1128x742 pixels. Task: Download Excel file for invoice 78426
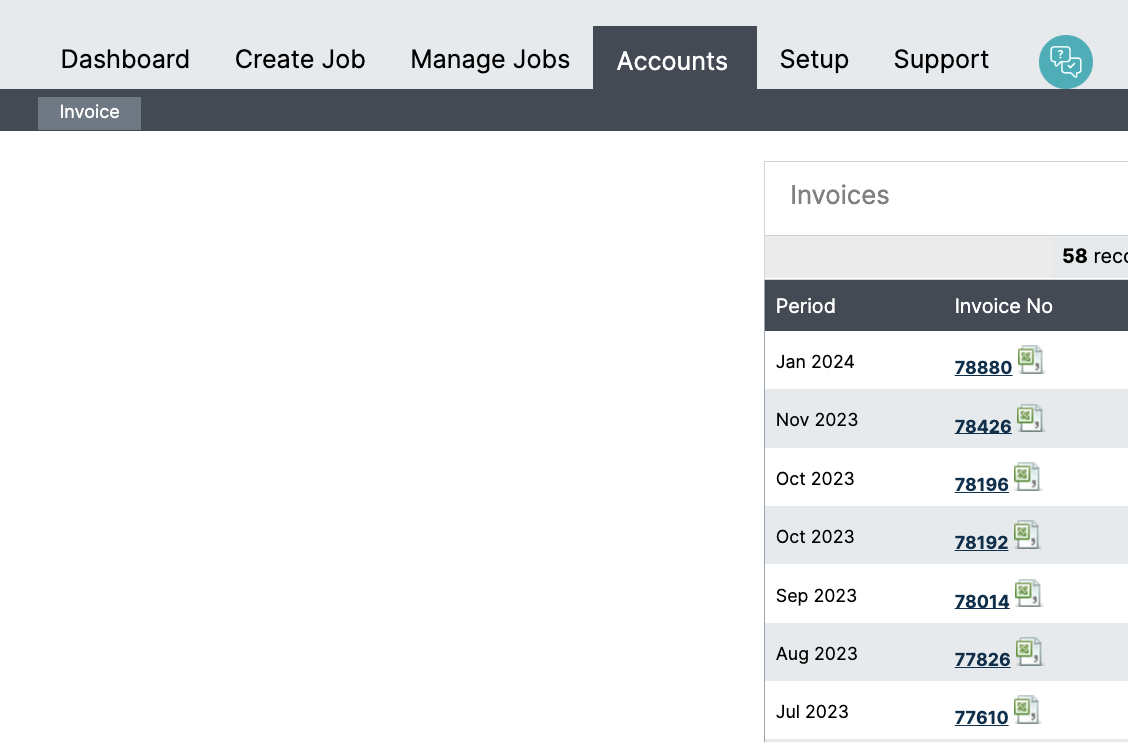point(1030,418)
